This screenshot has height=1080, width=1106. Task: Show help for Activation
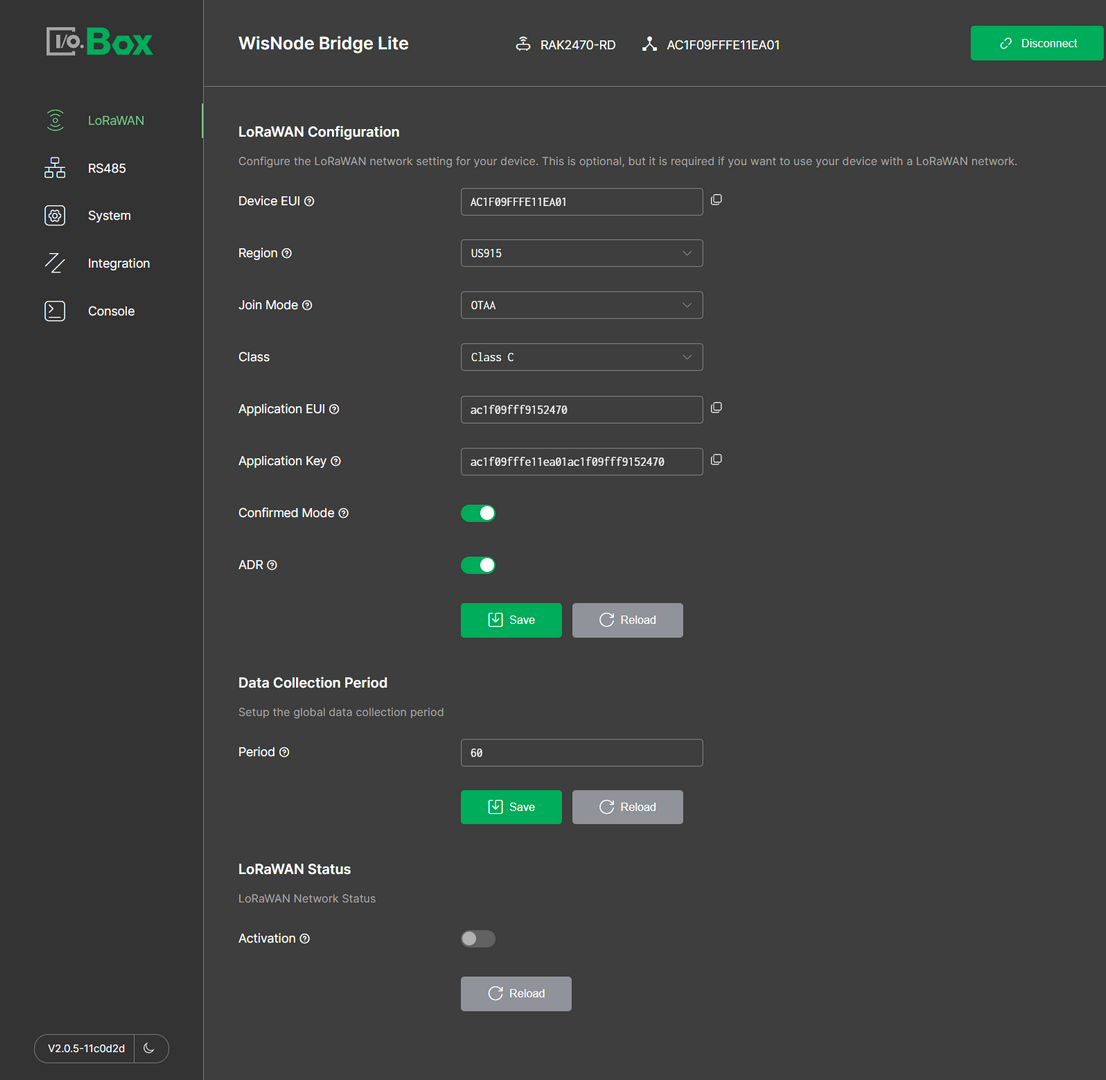[x=305, y=939]
